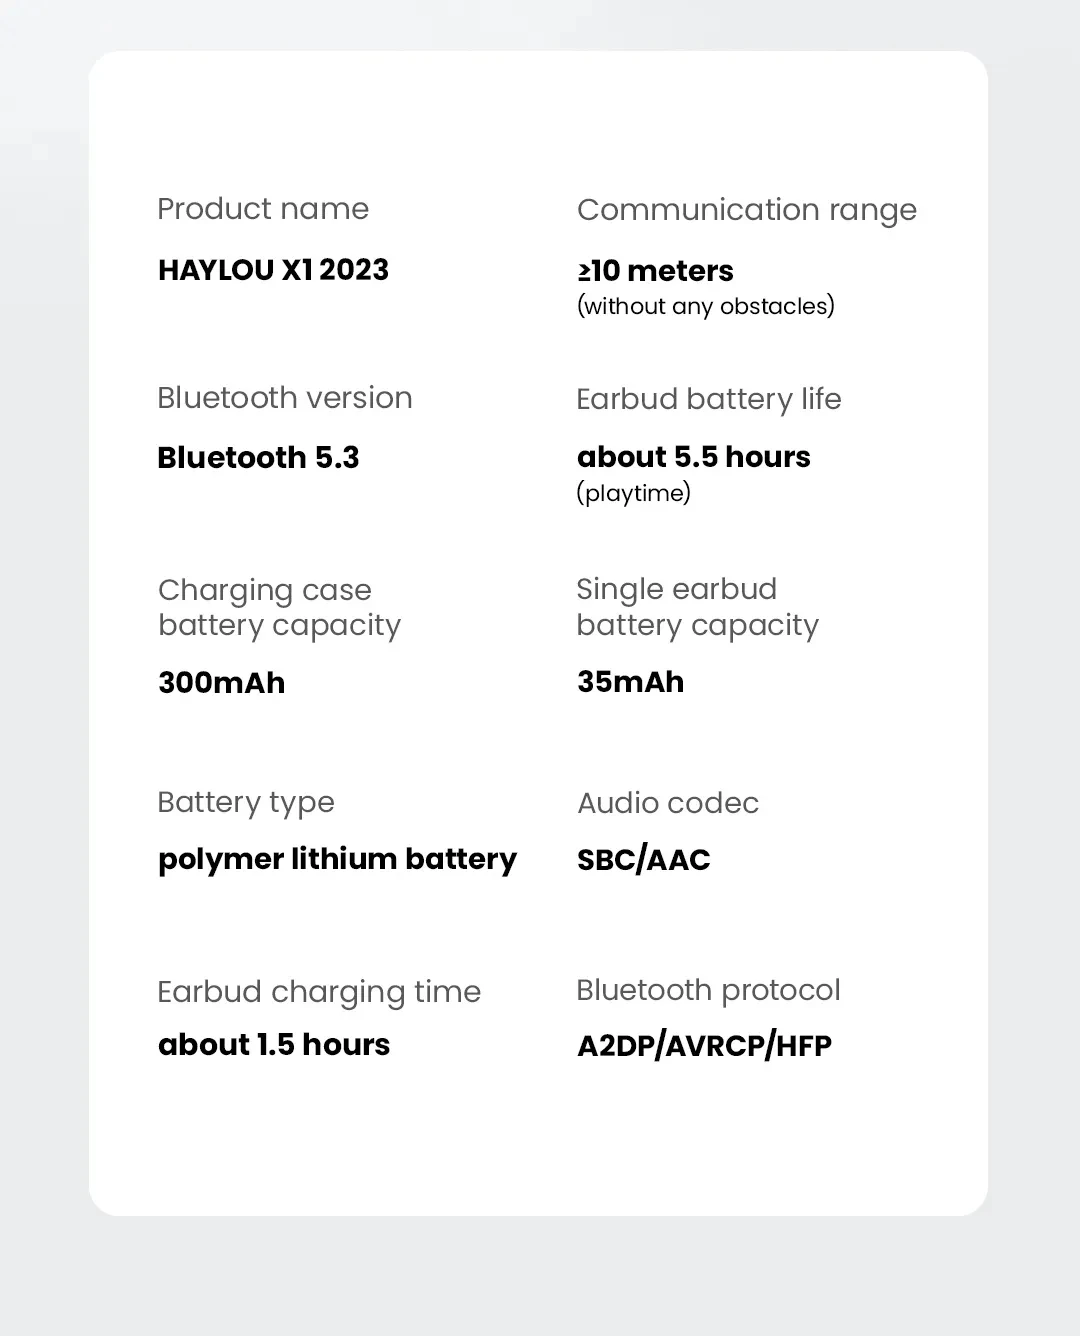Select the SBC/AAC value
This screenshot has height=1336, width=1080.
[x=643, y=860]
